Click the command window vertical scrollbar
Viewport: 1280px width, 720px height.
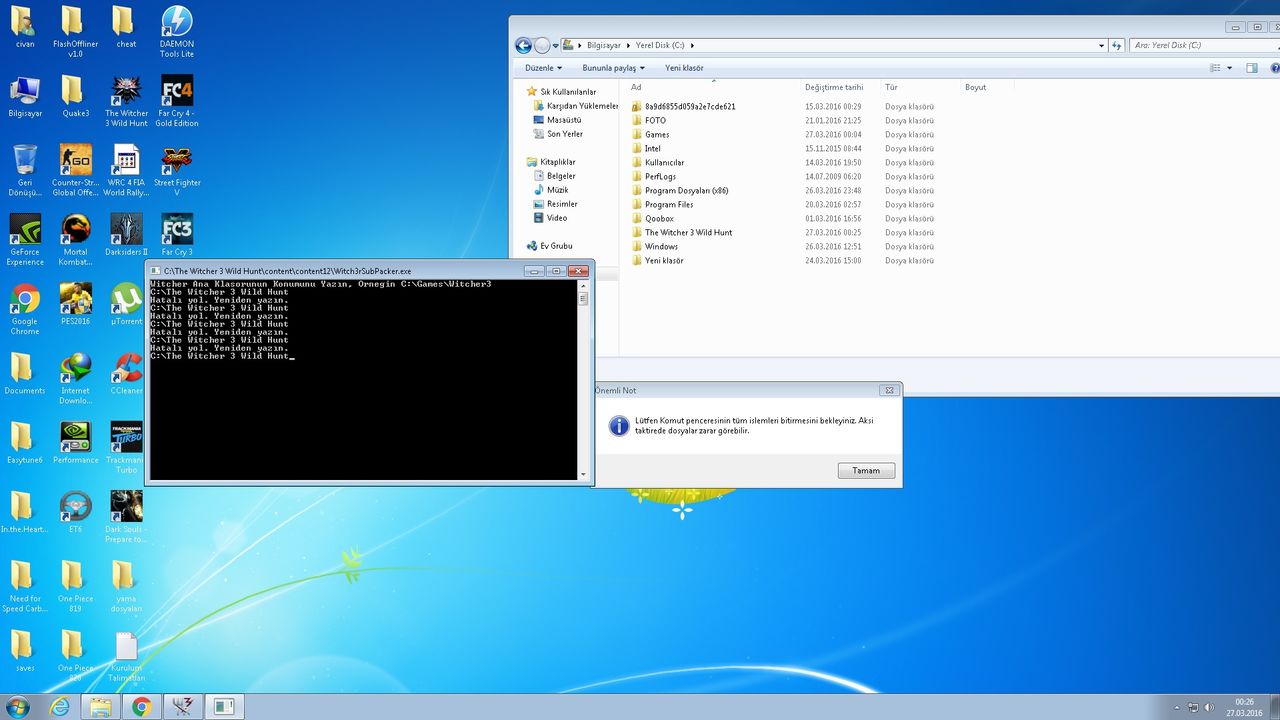click(x=583, y=380)
